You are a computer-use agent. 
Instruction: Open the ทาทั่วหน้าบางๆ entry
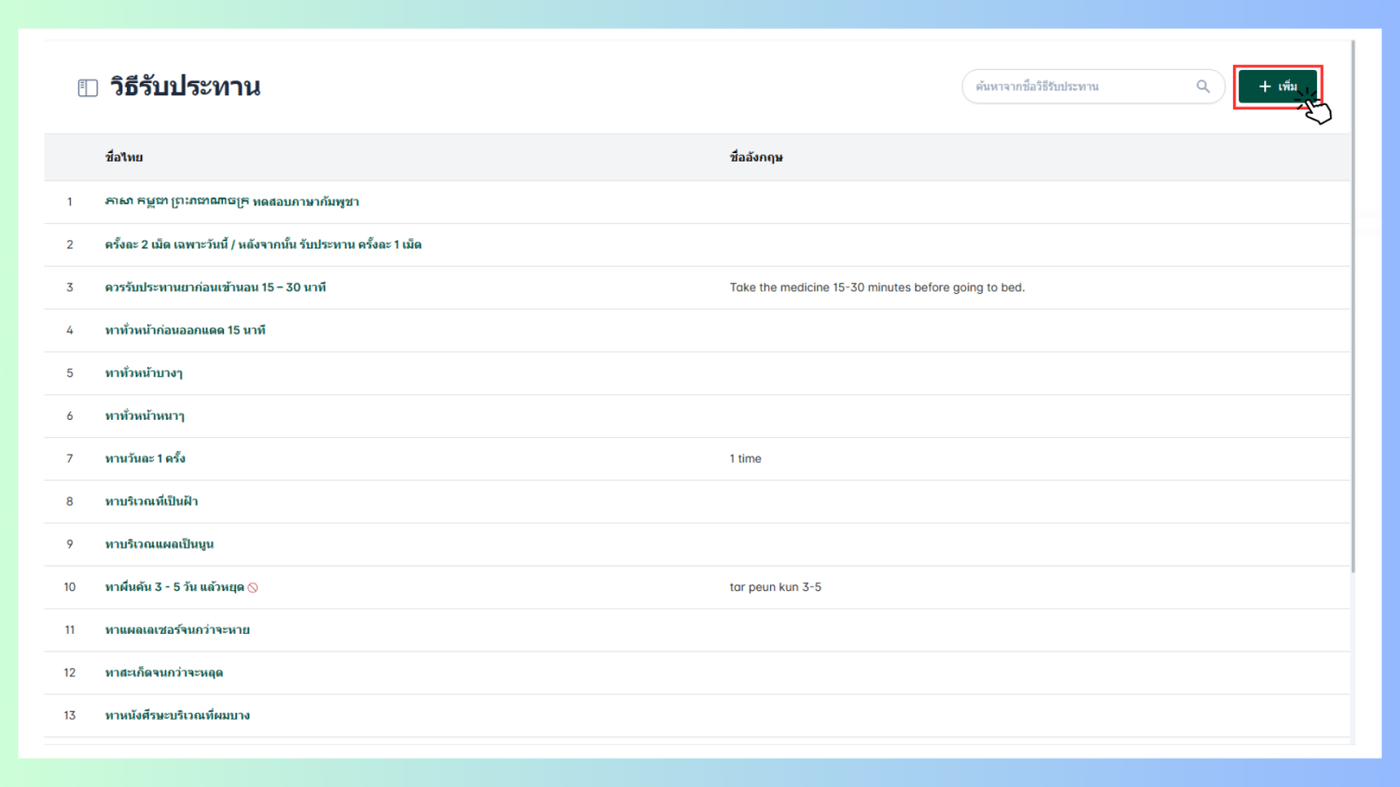click(x=144, y=374)
